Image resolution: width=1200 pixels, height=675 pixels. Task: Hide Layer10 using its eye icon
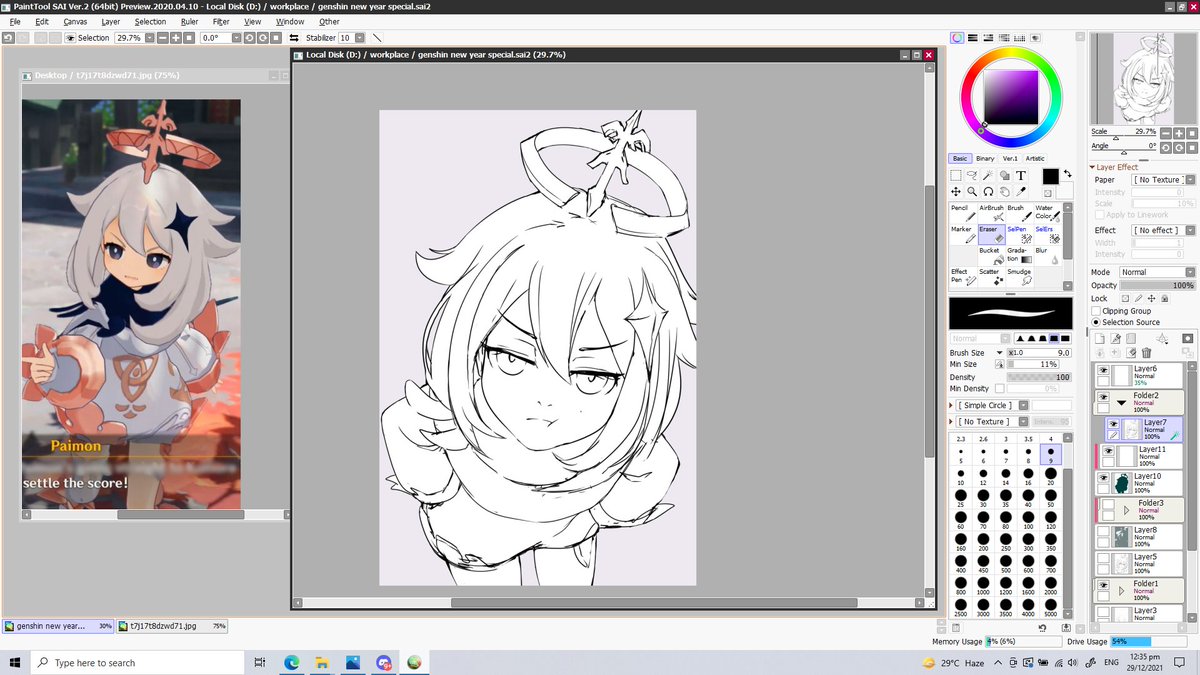pyautogui.click(x=1104, y=478)
